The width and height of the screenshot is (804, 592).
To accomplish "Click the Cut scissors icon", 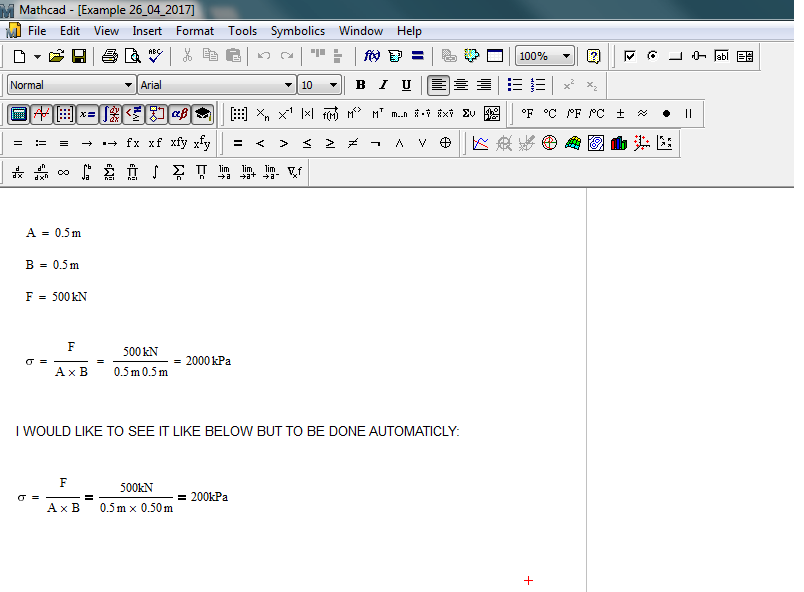I will pyautogui.click(x=187, y=55).
